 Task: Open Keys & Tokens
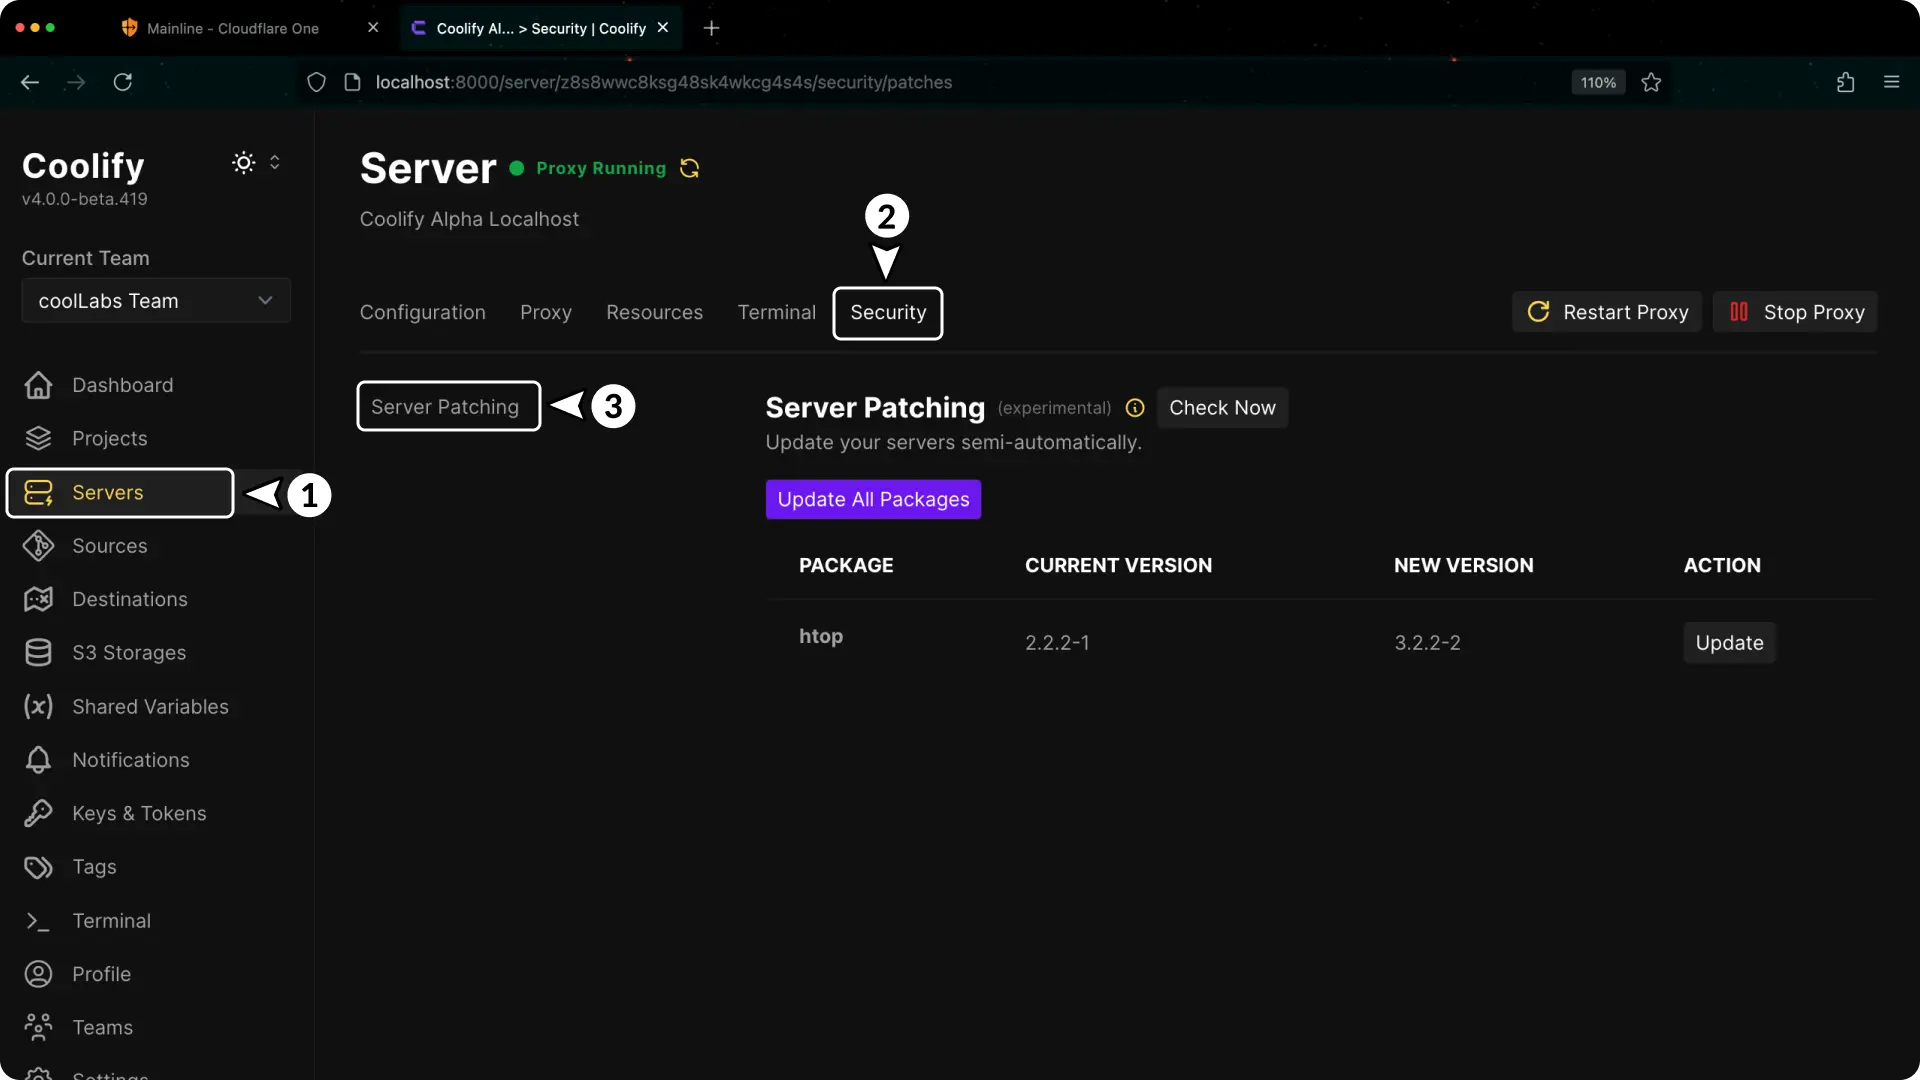(x=139, y=813)
